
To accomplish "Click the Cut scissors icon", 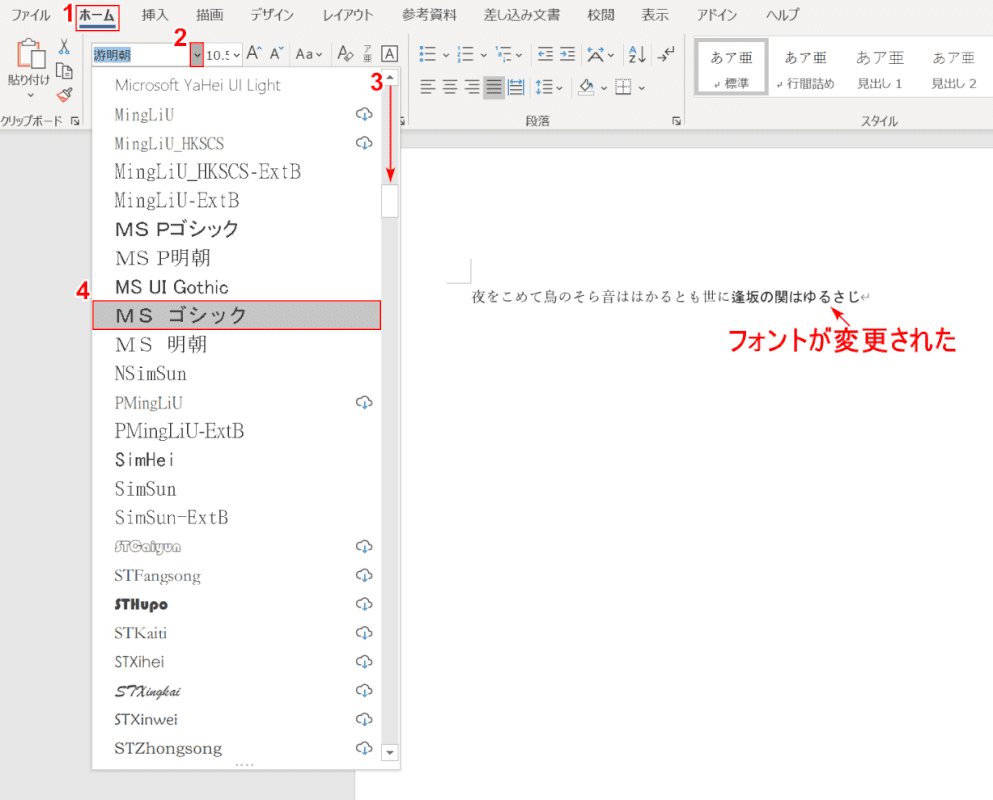I will point(64,46).
